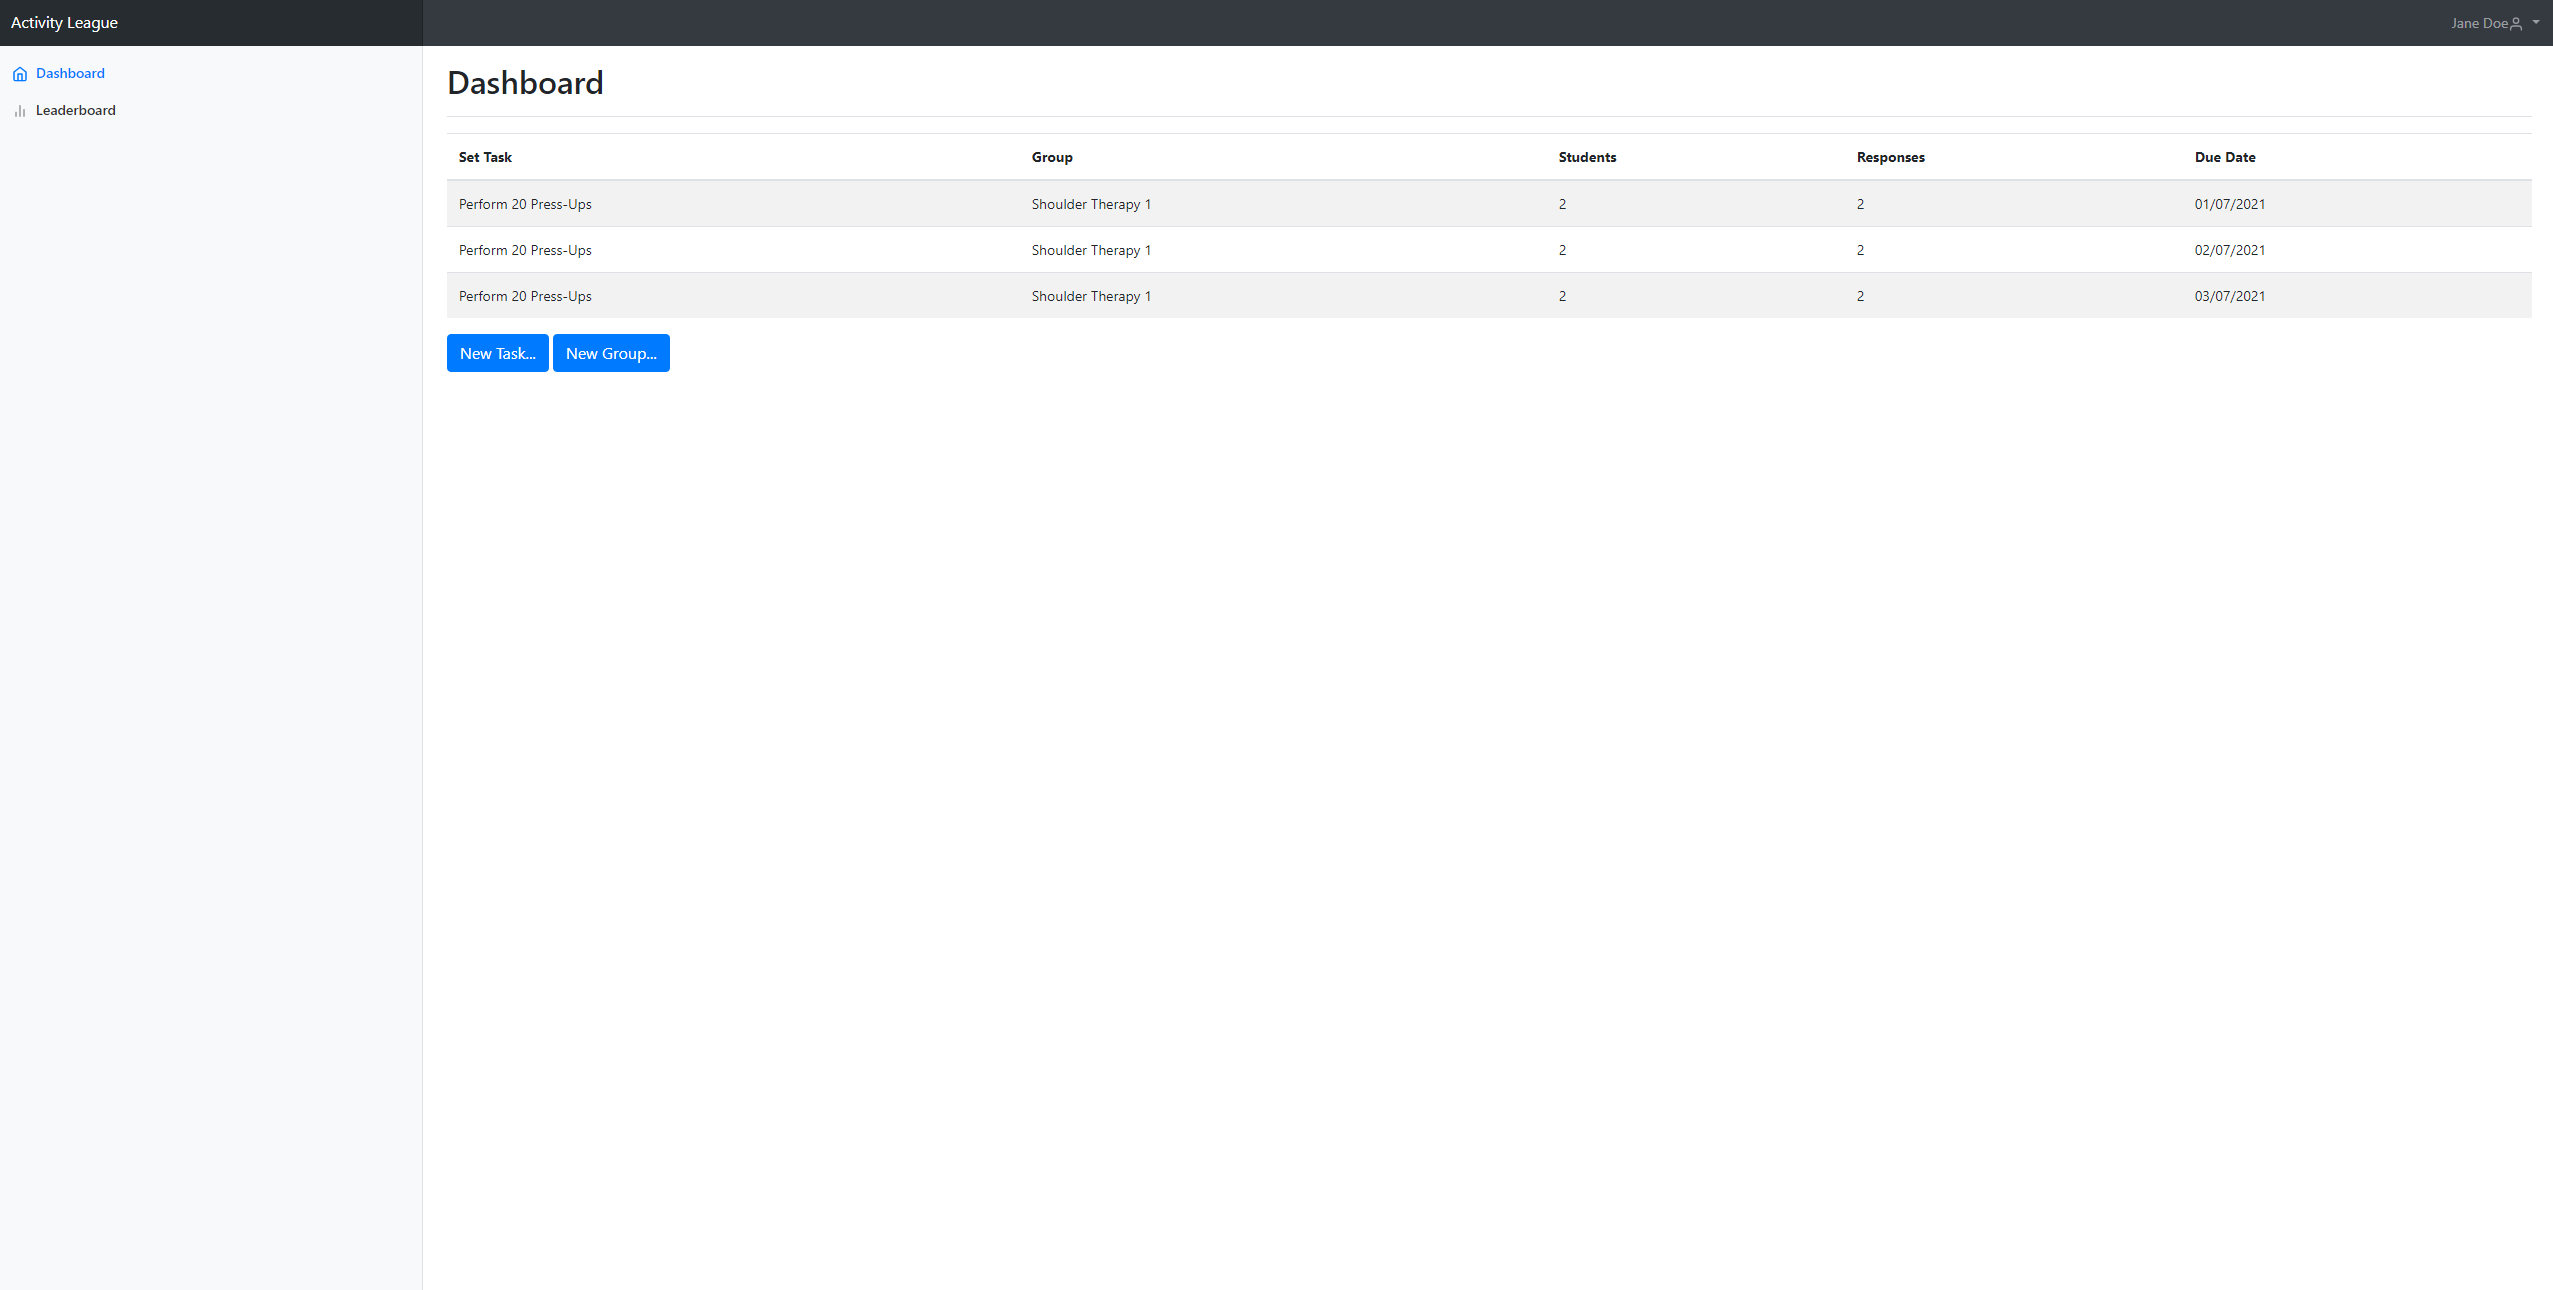Select Perform 20 Press-Ups due 03/07/2021
The width and height of the screenshot is (2553, 1290).
[x=525, y=296]
